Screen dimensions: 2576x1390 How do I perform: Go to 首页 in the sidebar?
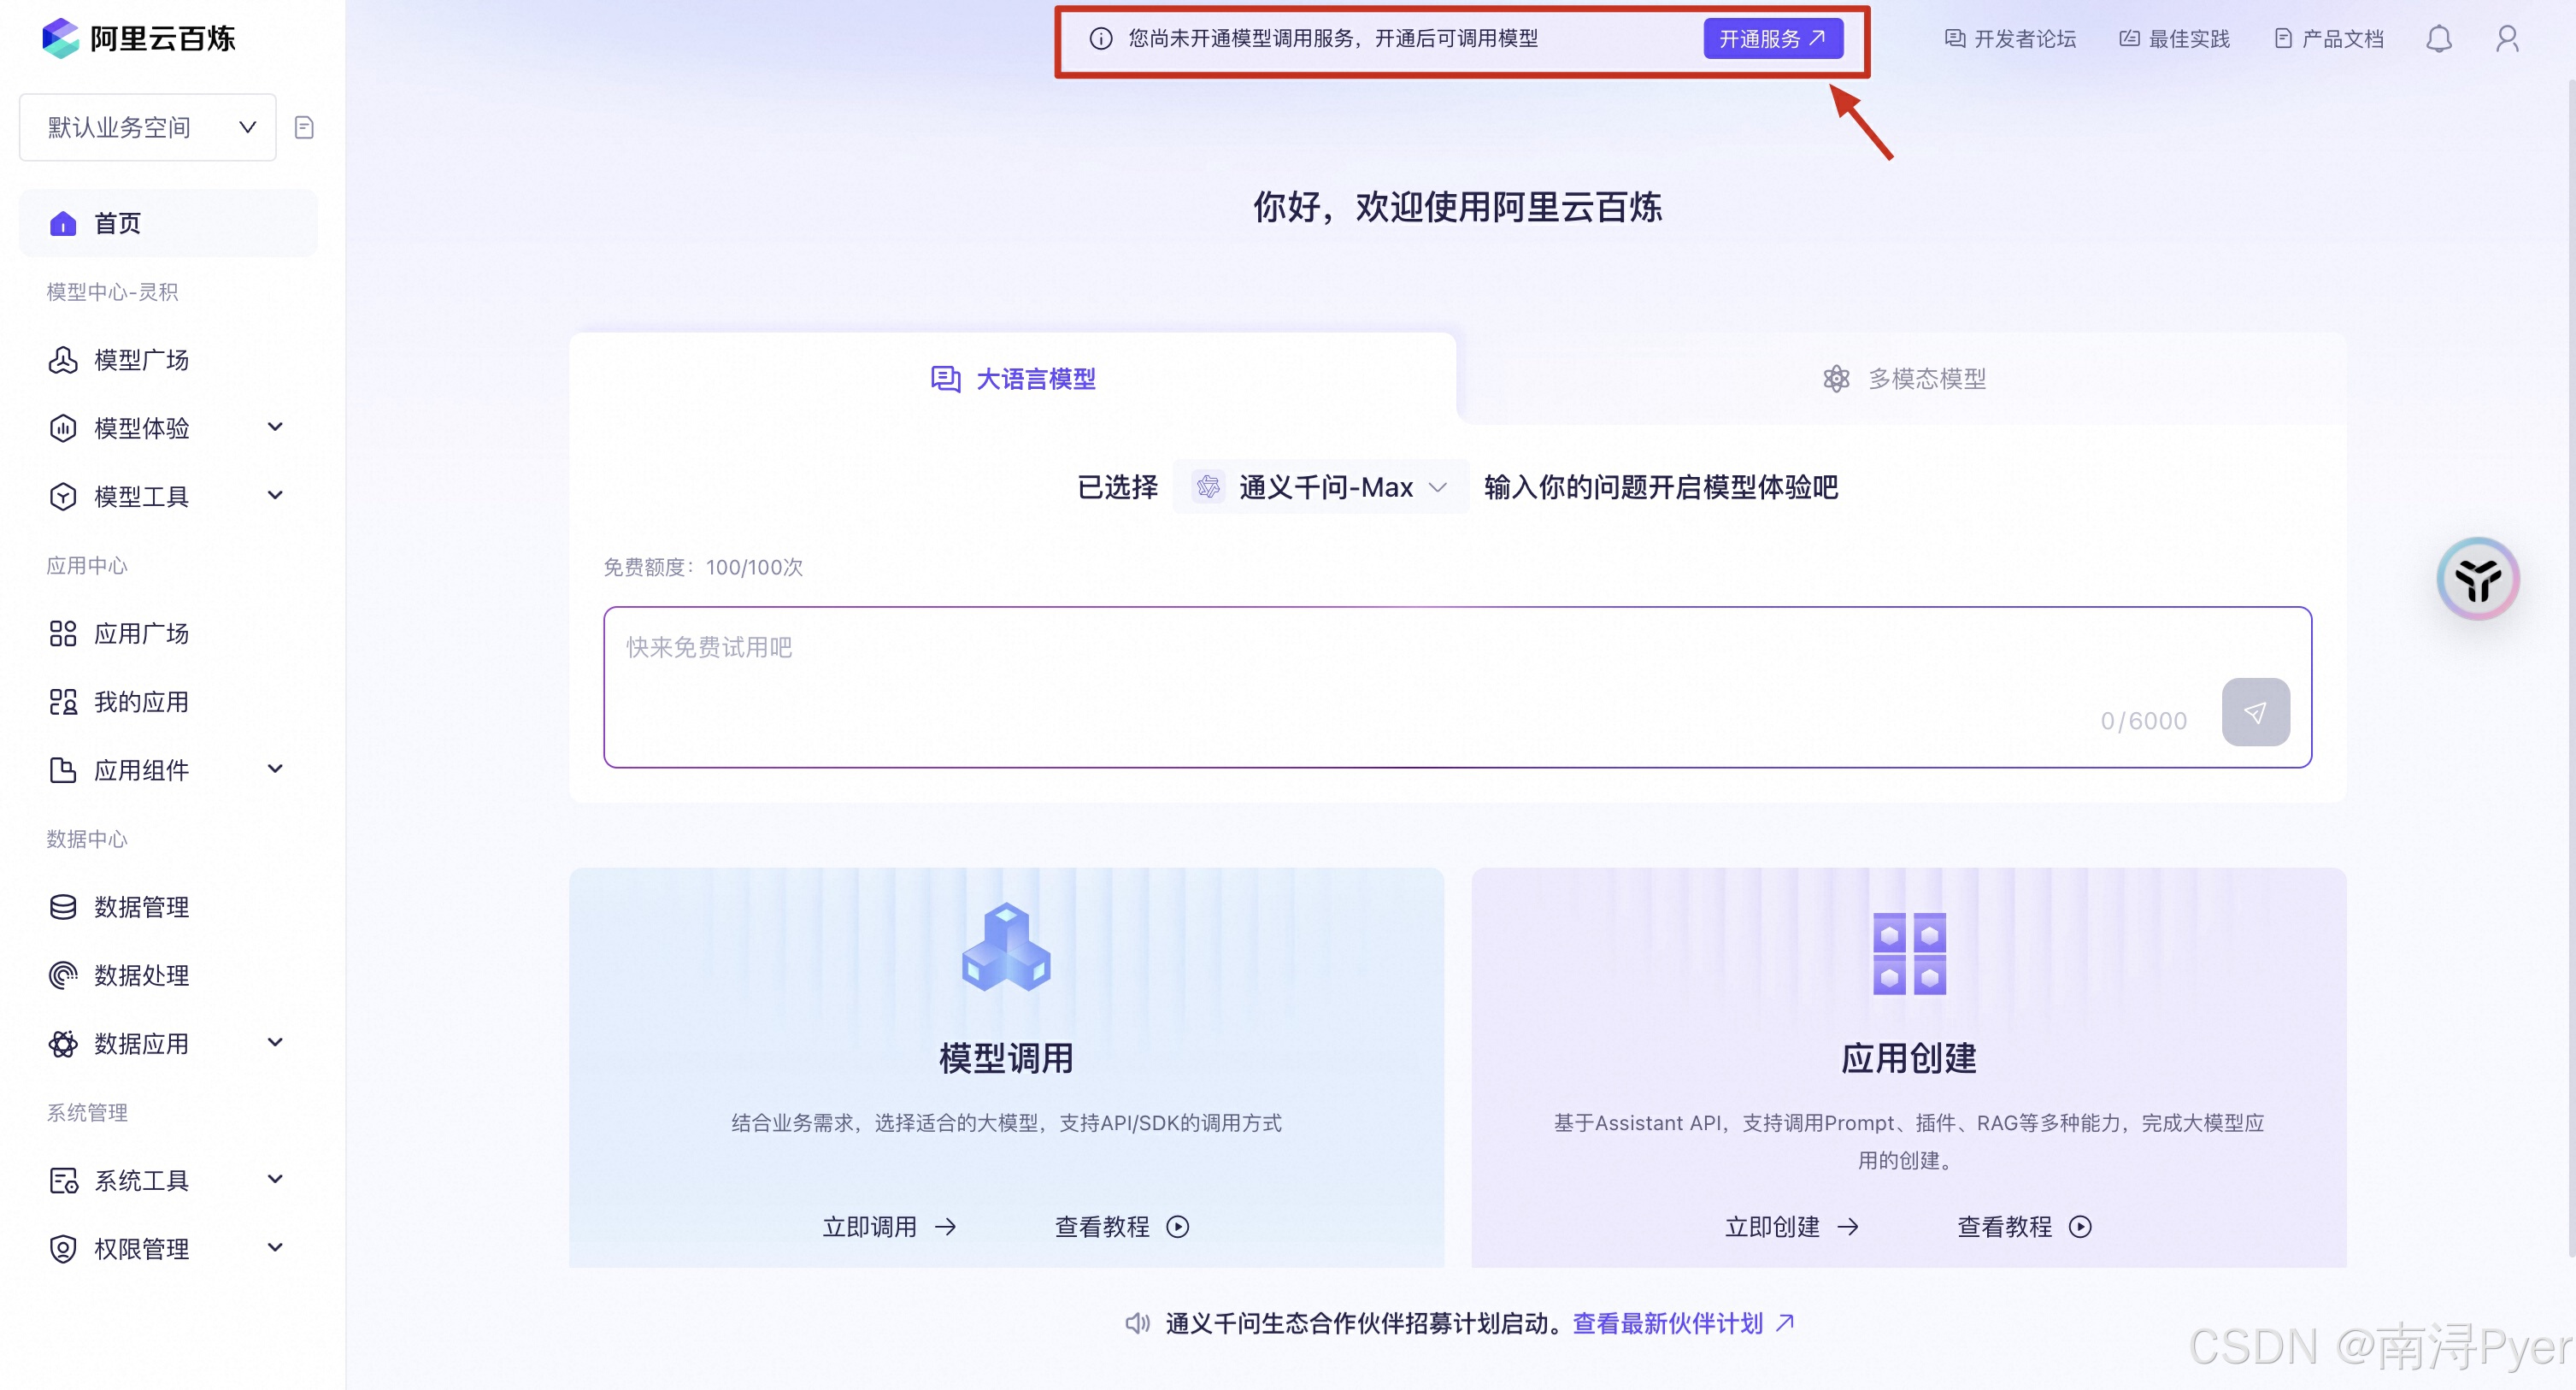point(168,223)
